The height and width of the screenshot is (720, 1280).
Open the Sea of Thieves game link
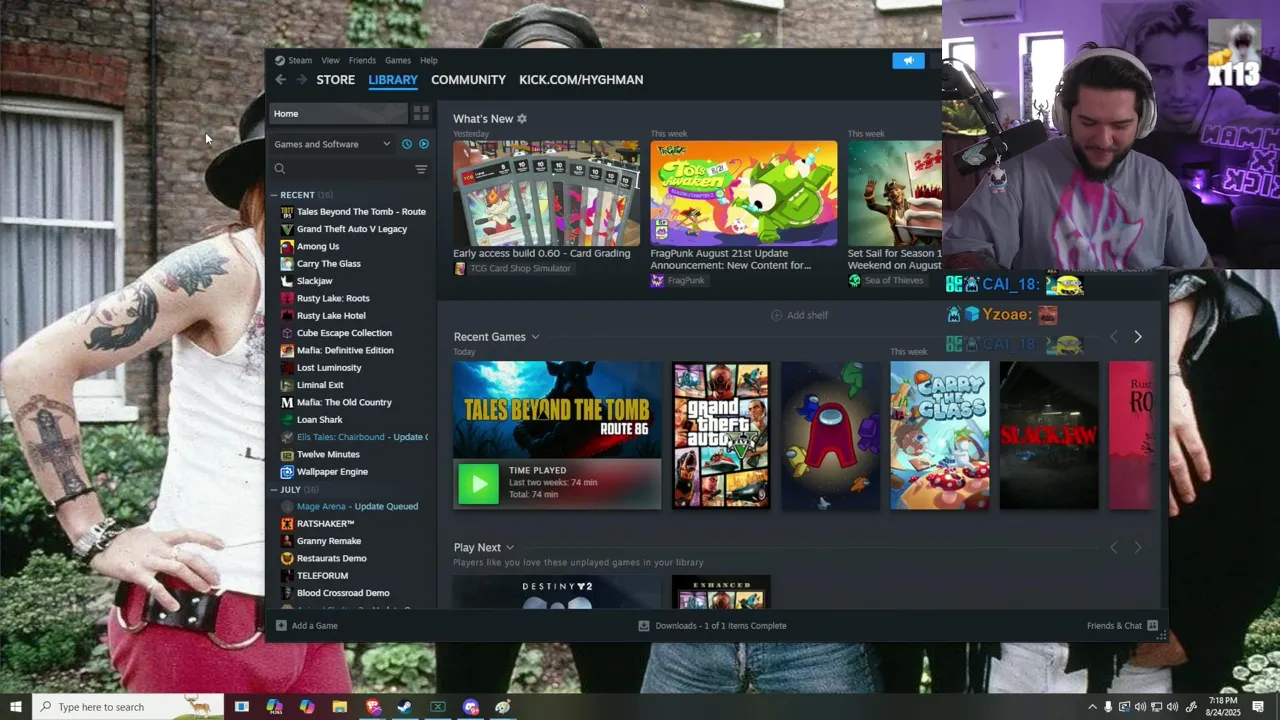pyautogui.click(x=886, y=281)
